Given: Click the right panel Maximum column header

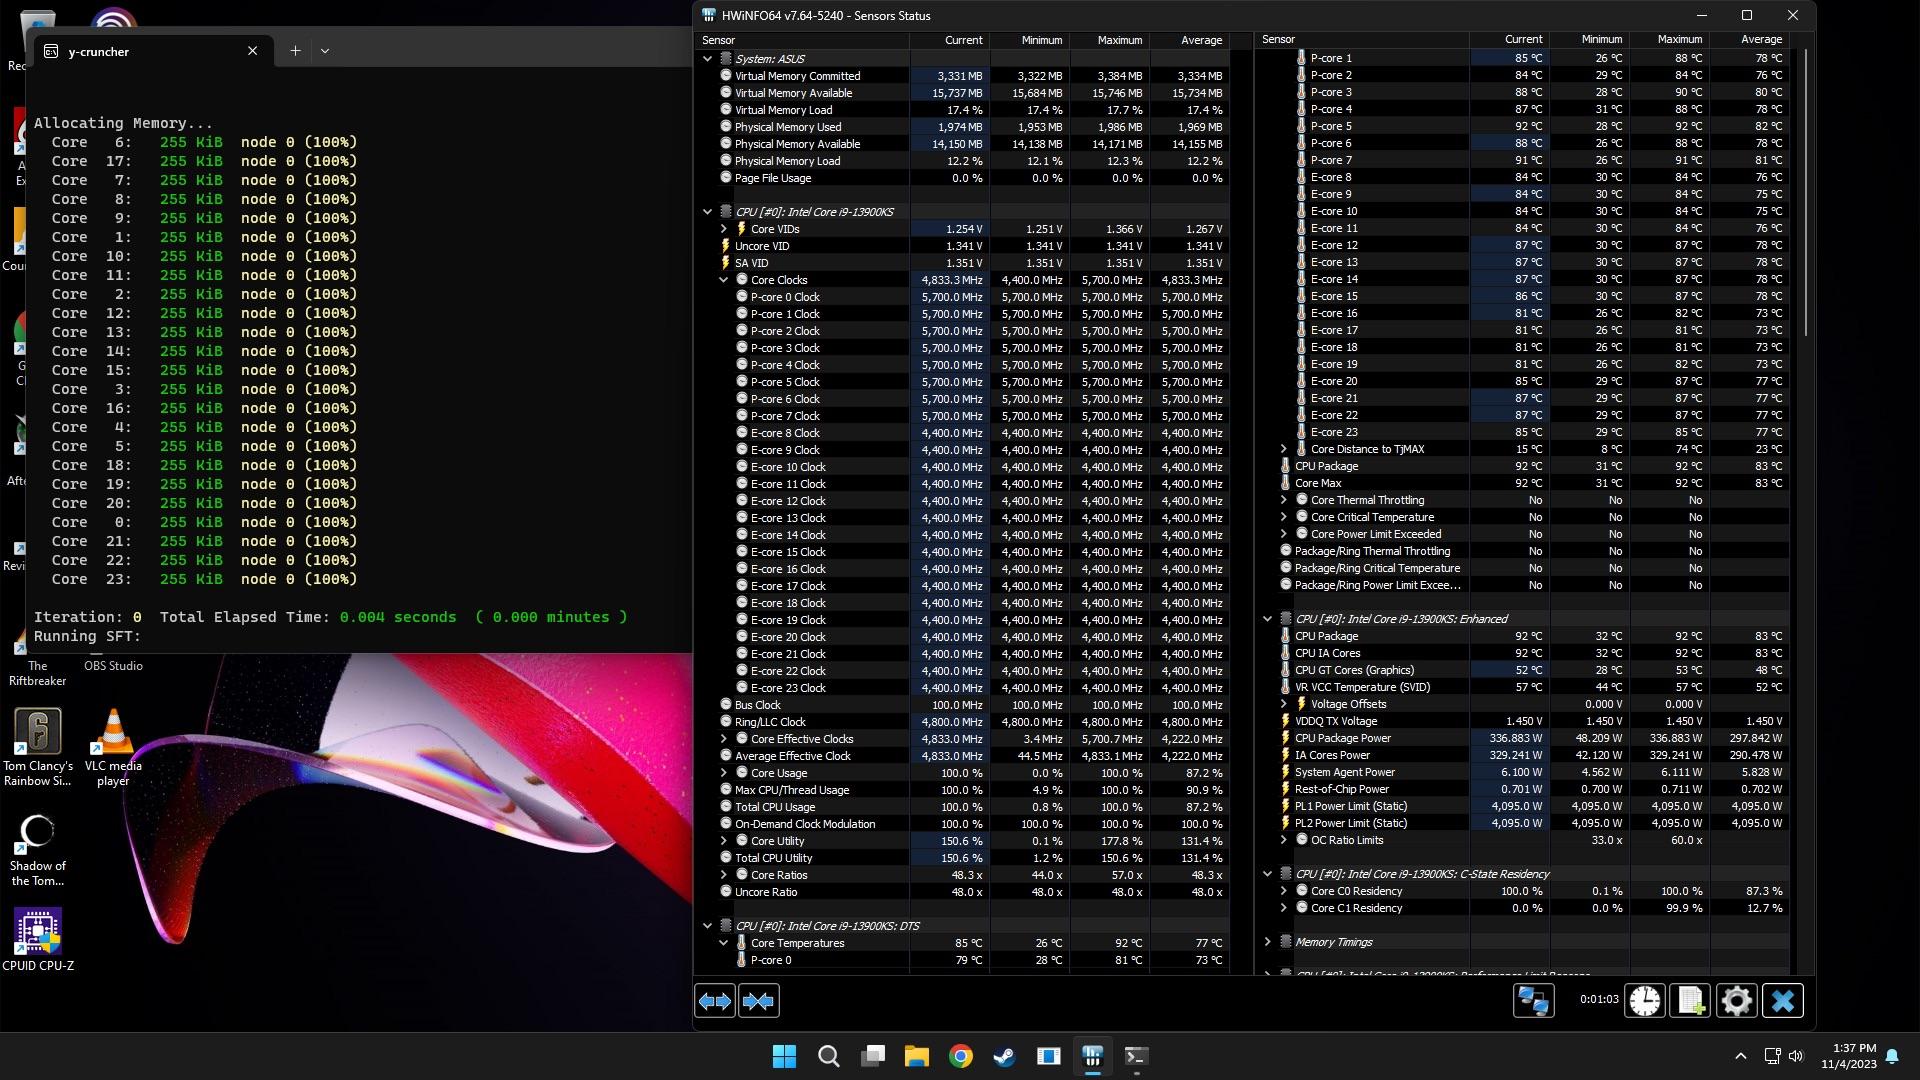Looking at the screenshot, I should pos(1669,40).
